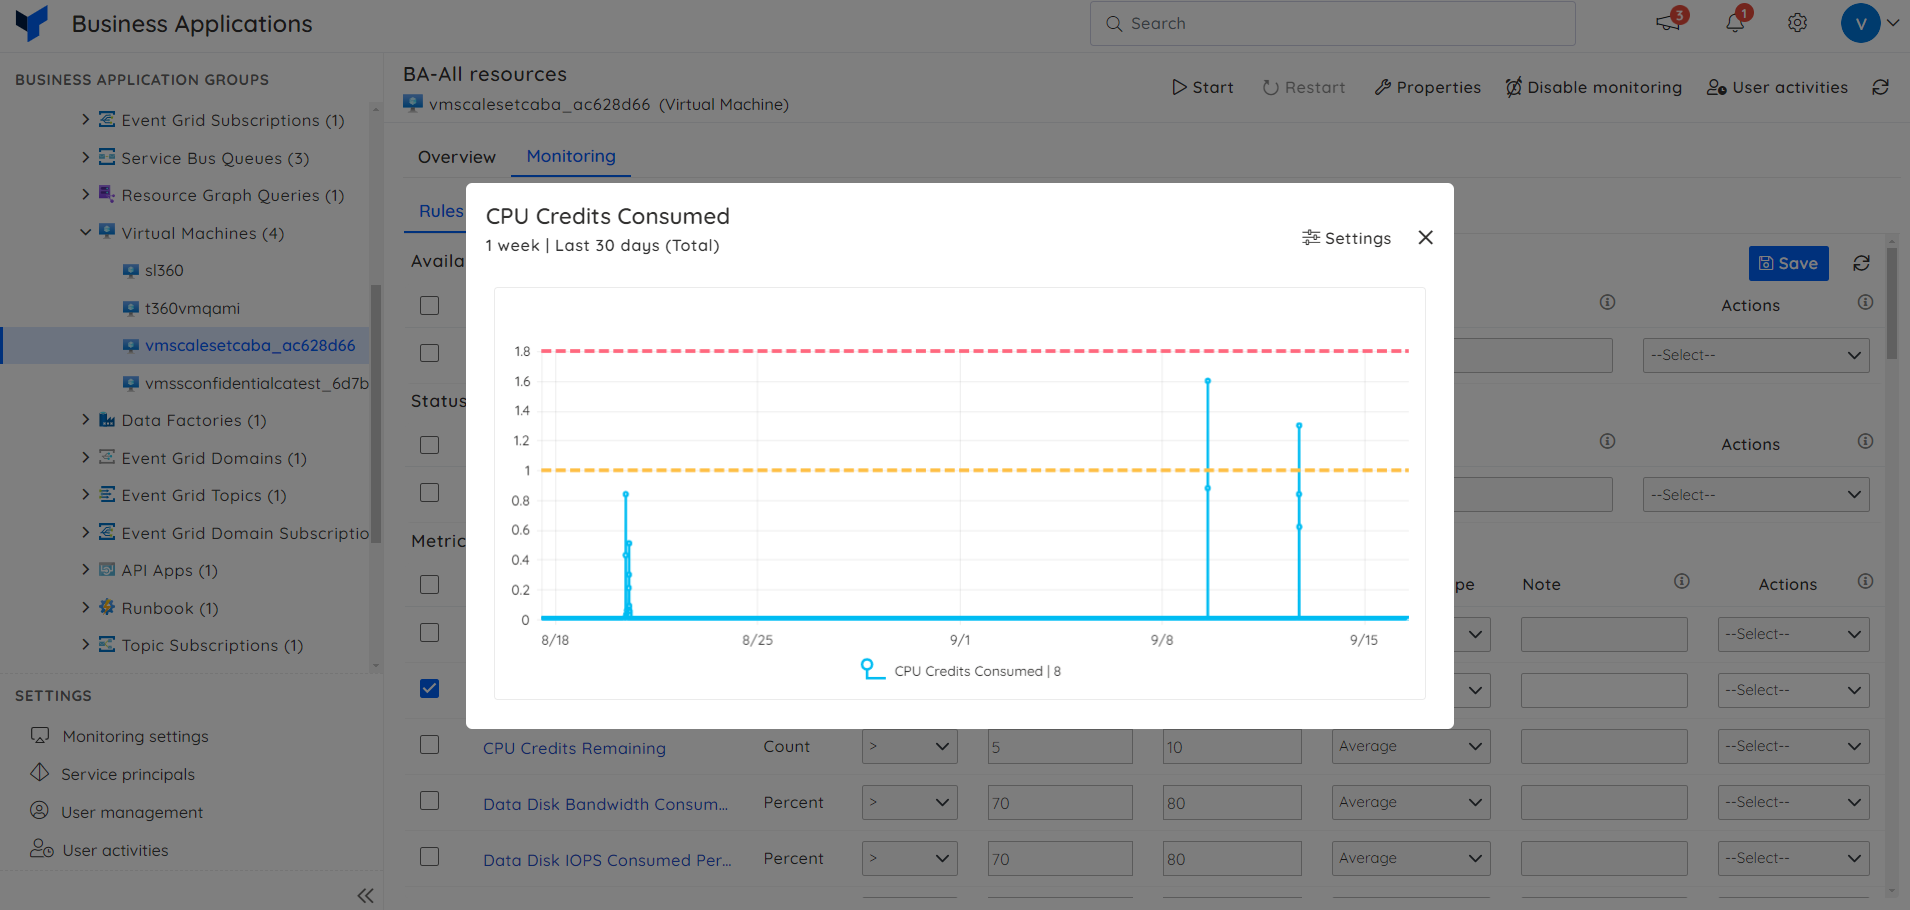
Task: Collapse Virtual Machines (4) group
Action: tap(85, 232)
